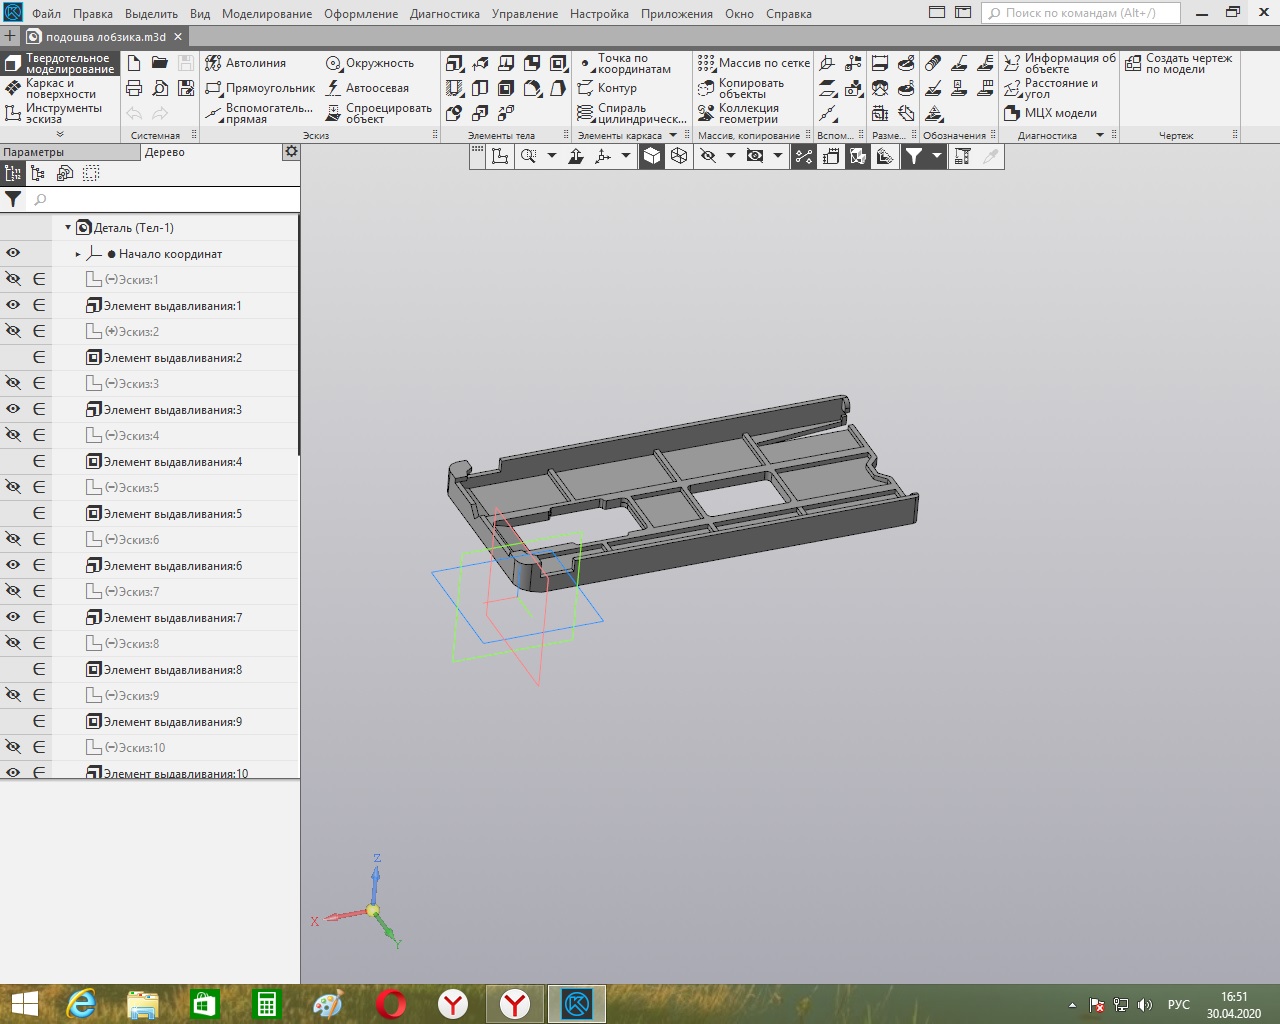Click the command search field

(x=1081, y=13)
